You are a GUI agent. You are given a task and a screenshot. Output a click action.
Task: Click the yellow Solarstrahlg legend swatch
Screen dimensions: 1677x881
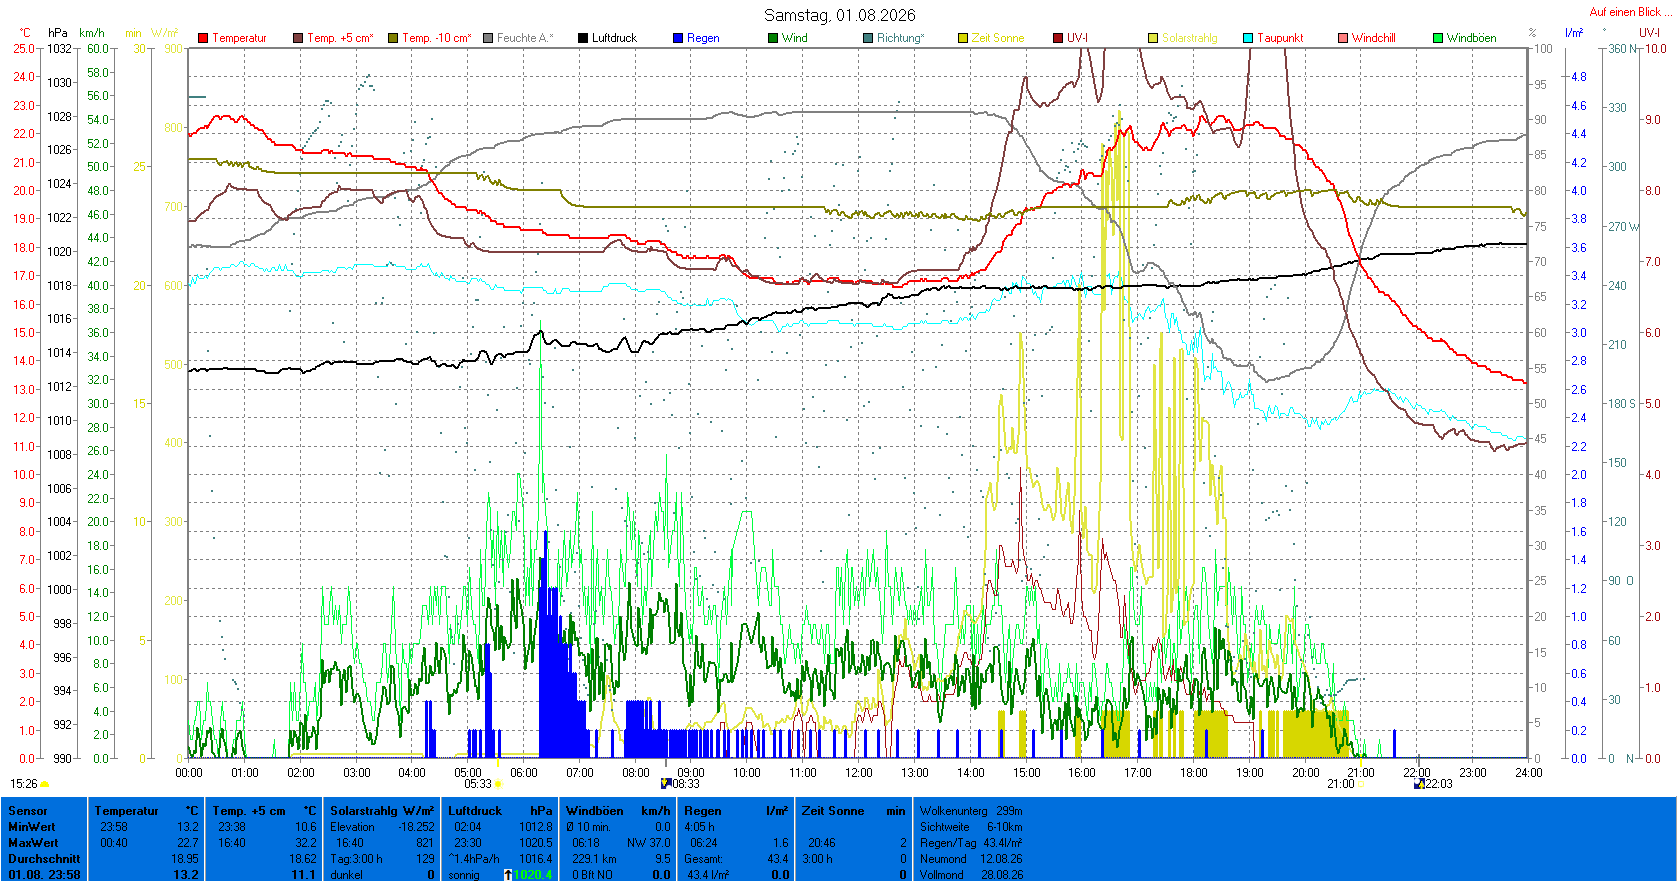click(1153, 38)
